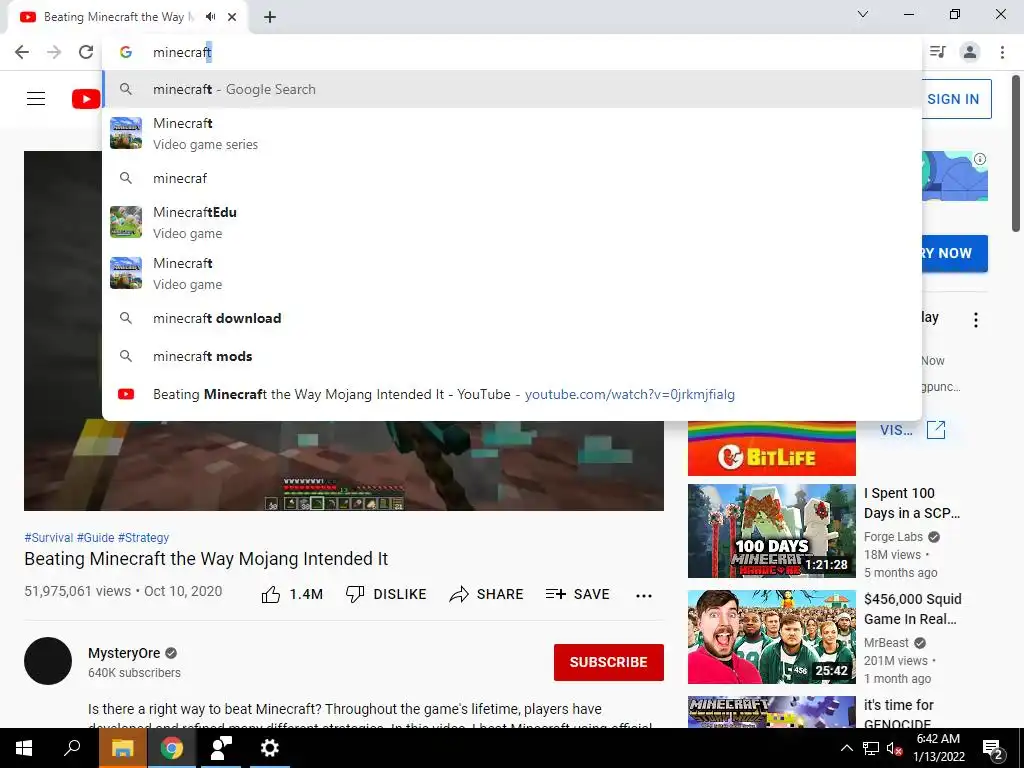Select 'minecraft - Google Search' suggestion

(512, 89)
